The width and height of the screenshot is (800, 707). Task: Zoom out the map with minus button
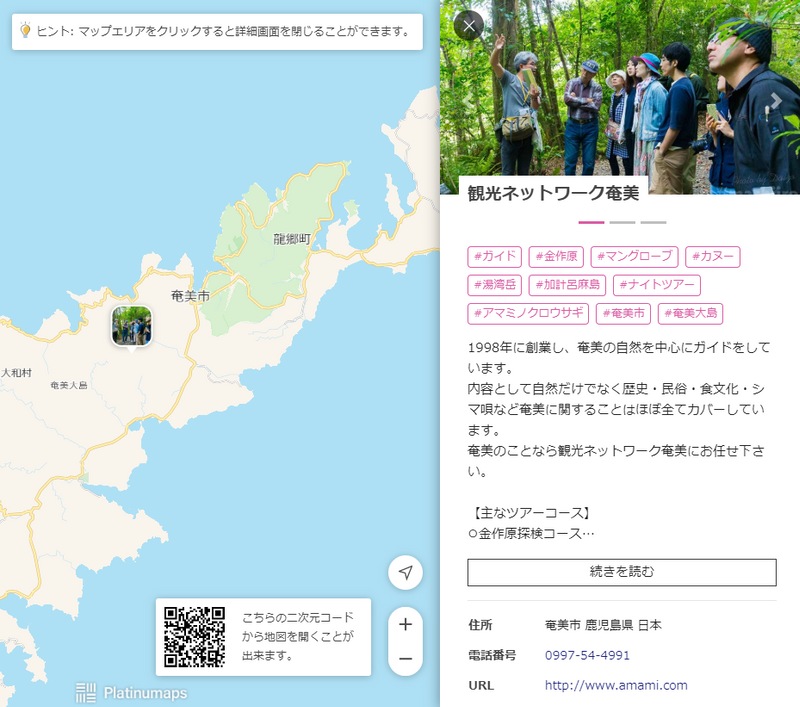coord(405,659)
